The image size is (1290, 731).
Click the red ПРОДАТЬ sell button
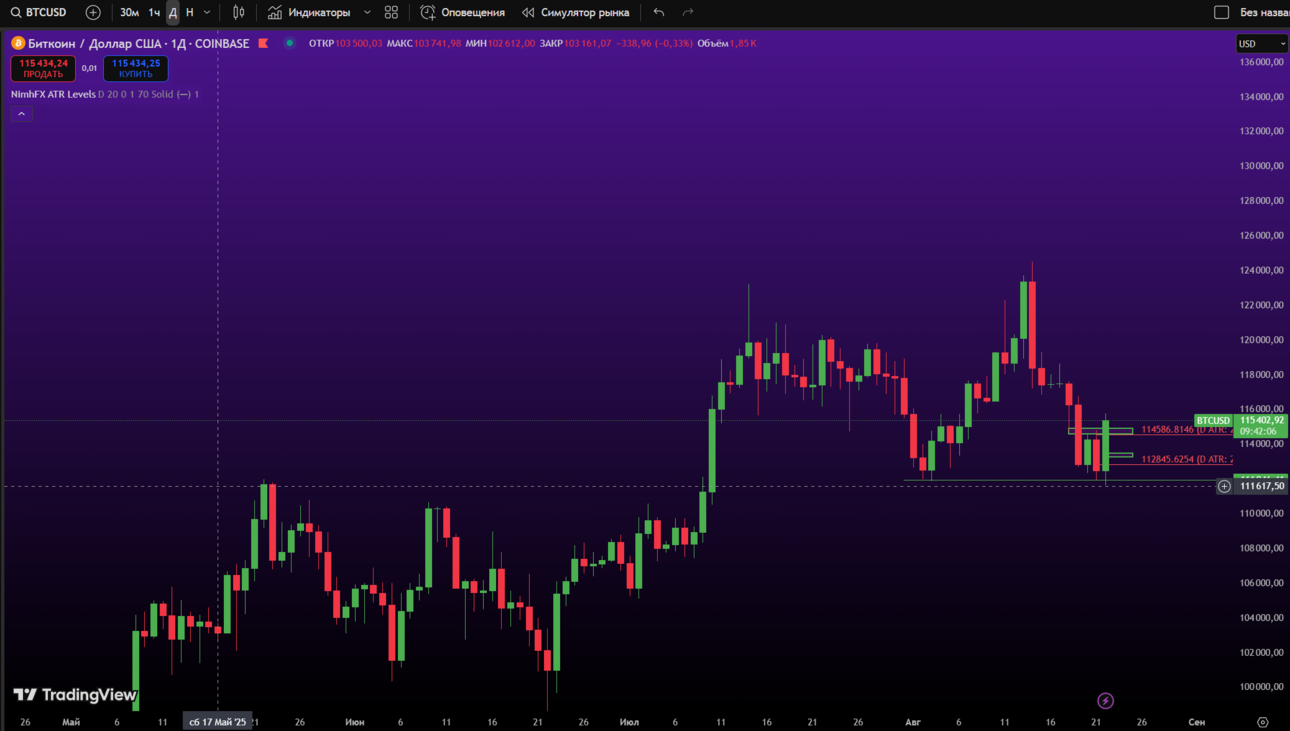(43, 68)
